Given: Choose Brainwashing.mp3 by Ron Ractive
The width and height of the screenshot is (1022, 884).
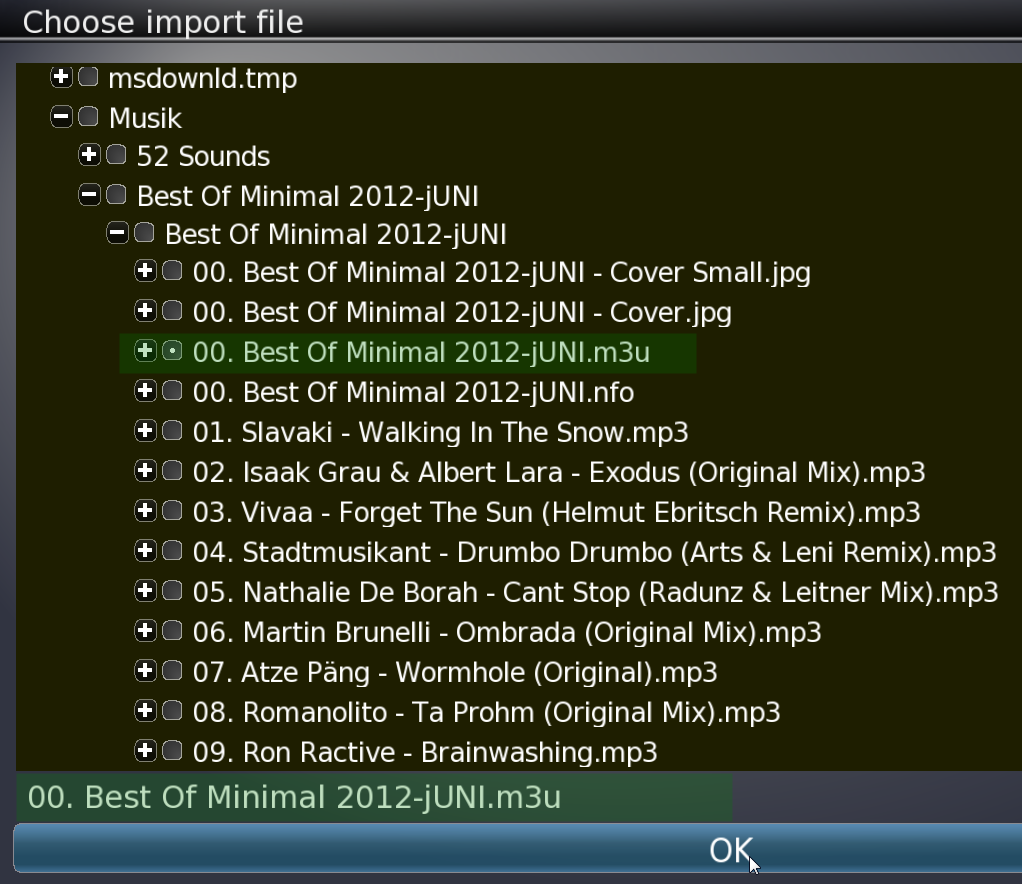Looking at the screenshot, I should click(425, 753).
